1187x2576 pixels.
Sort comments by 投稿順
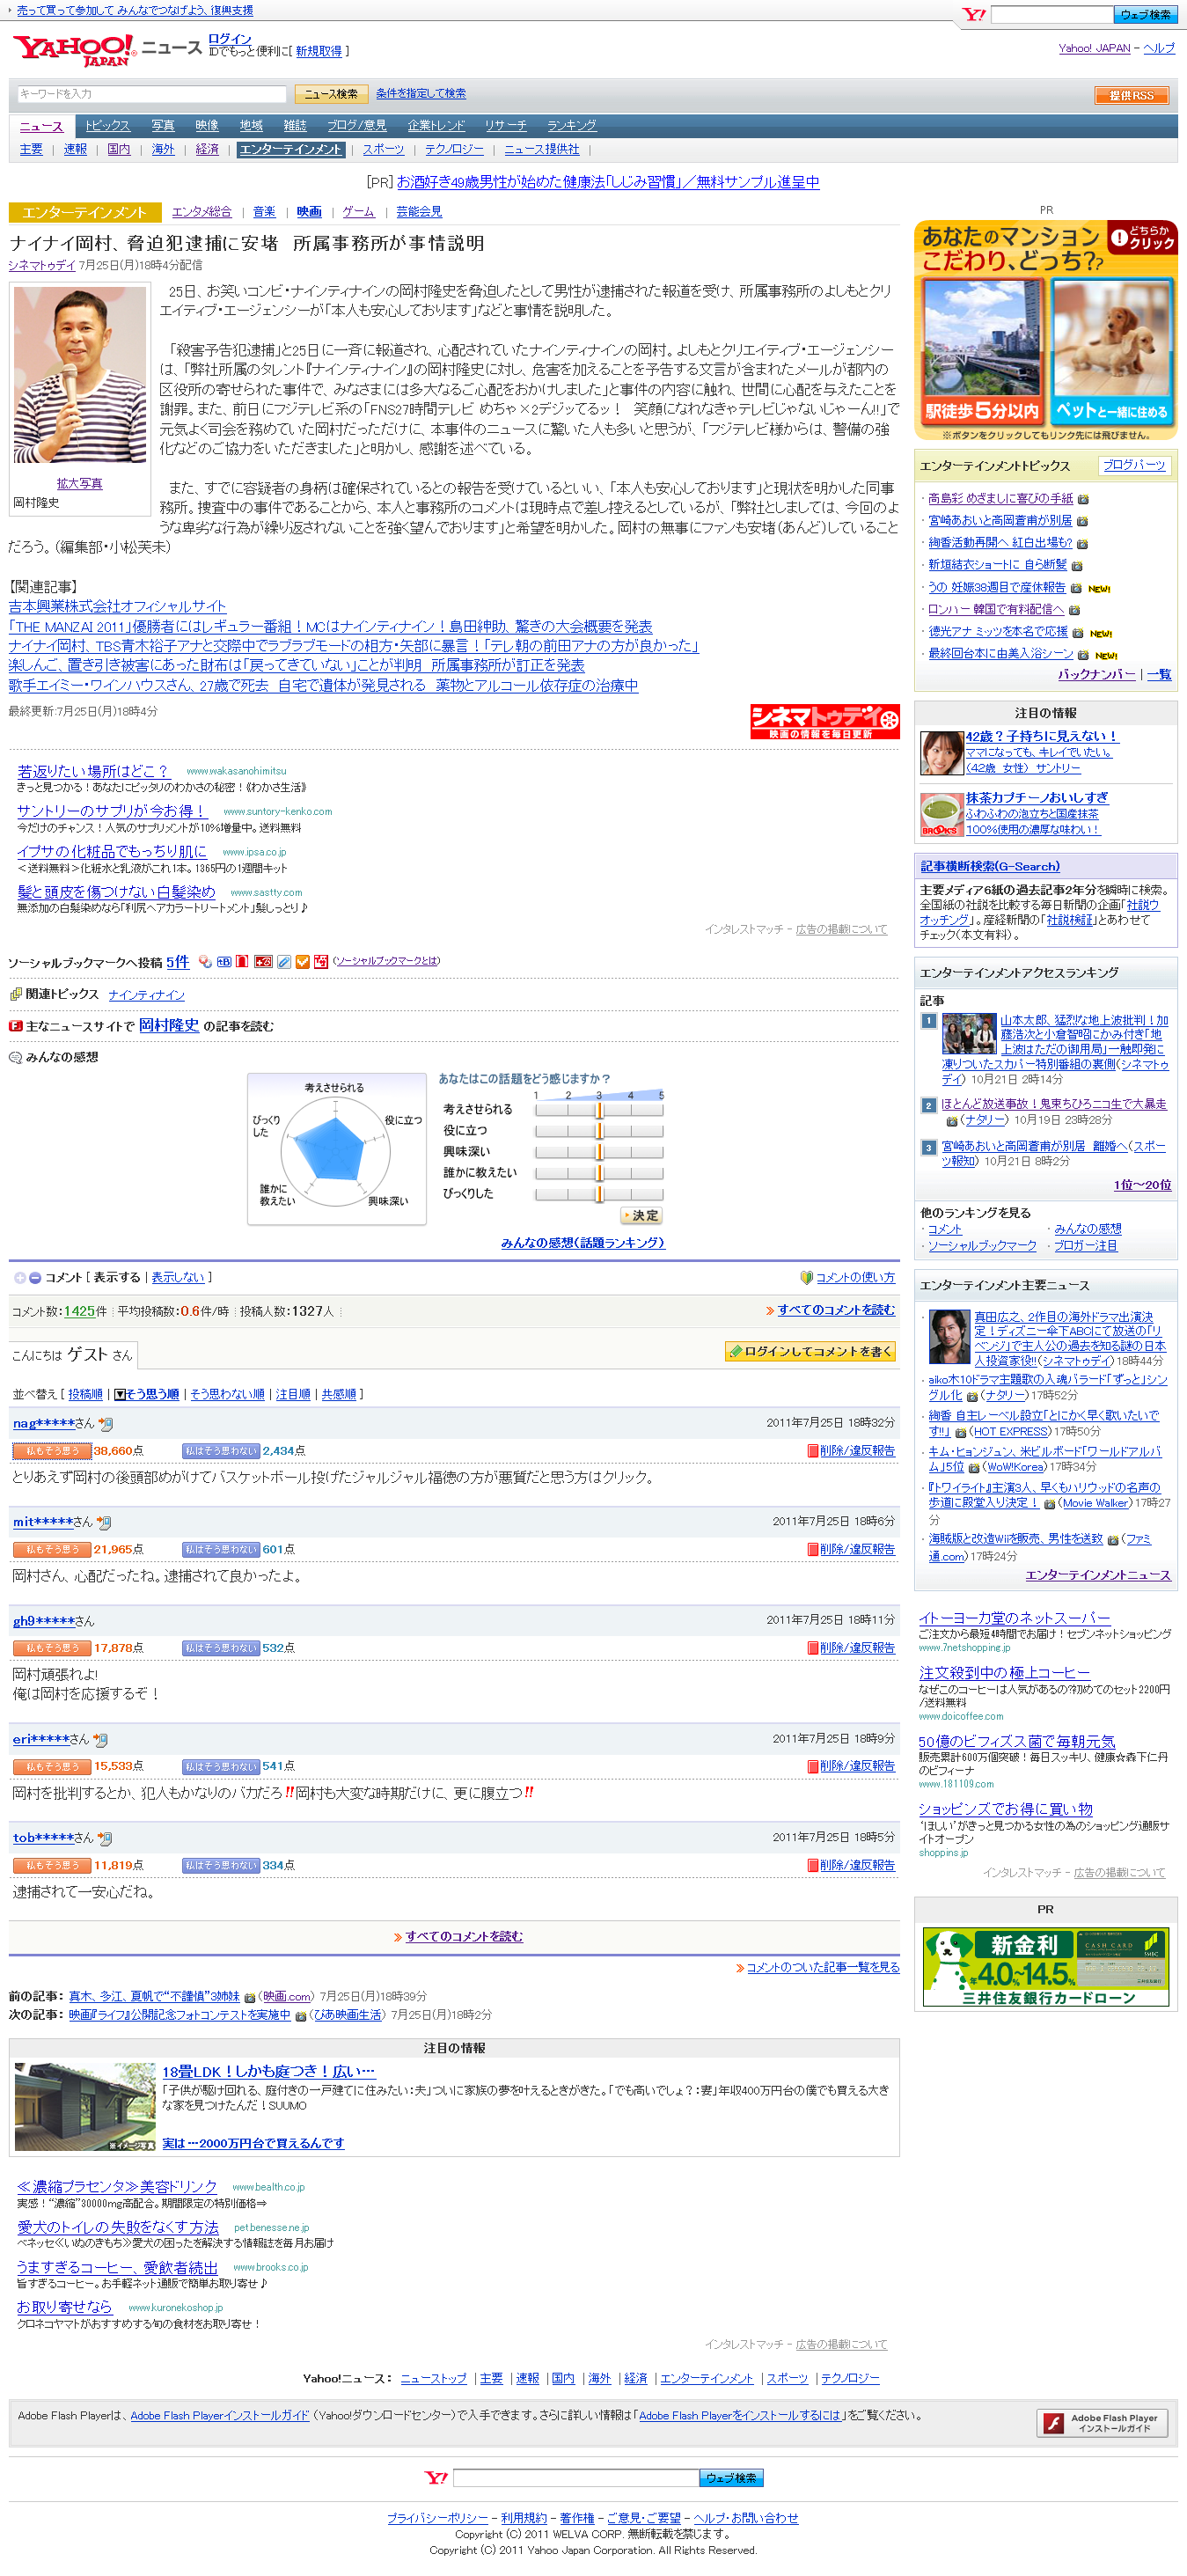coord(85,1394)
